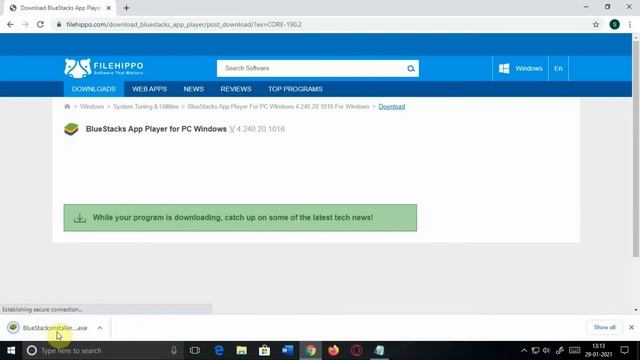640x360 pixels.
Task: Click the breadcrumb home icon
Action: 67,107
